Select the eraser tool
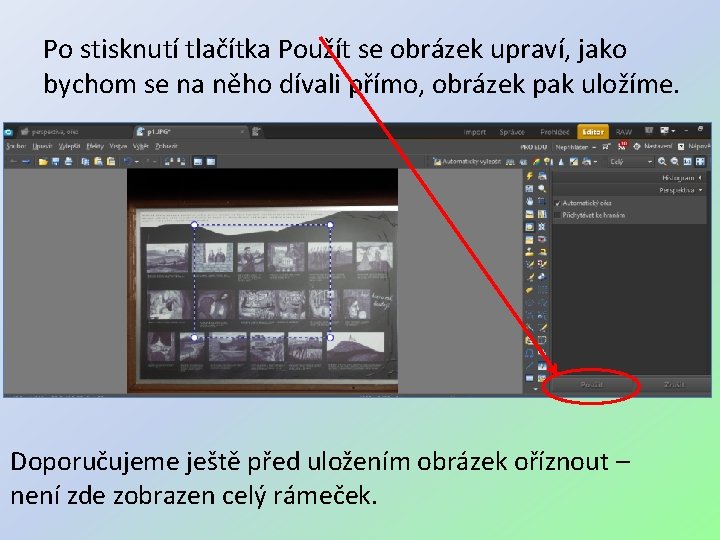Image resolution: width=720 pixels, height=540 pixels. 529,290
